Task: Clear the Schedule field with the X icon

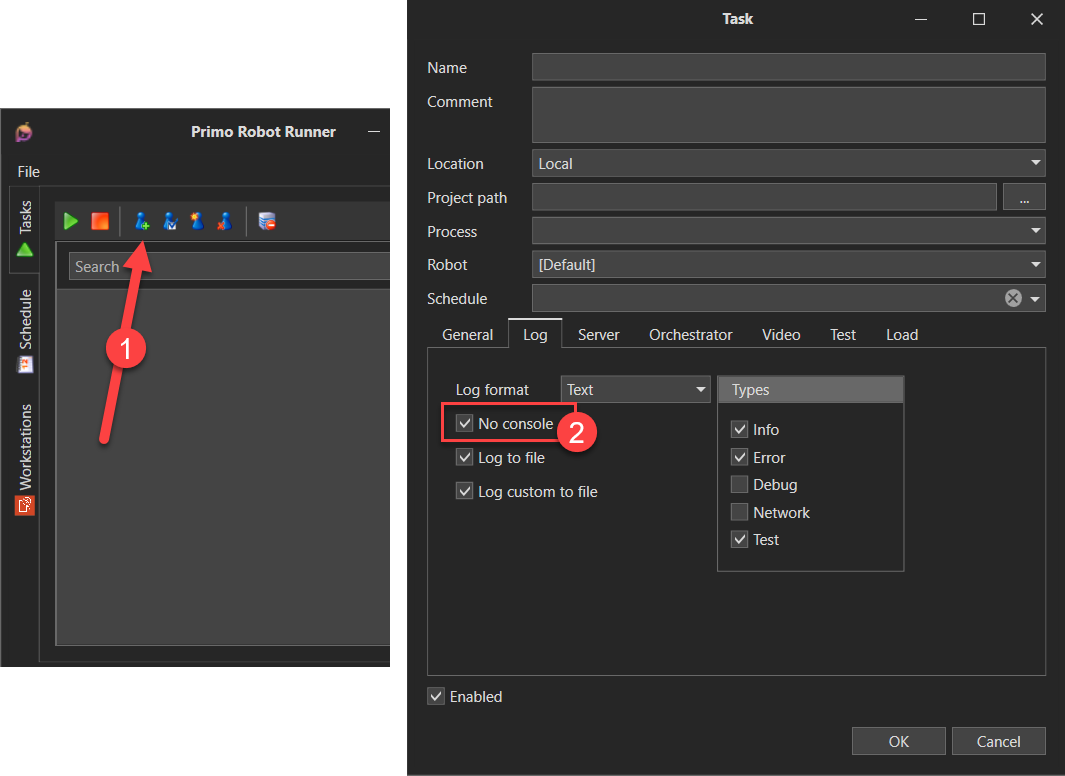Action: [x=1013, y=298]
